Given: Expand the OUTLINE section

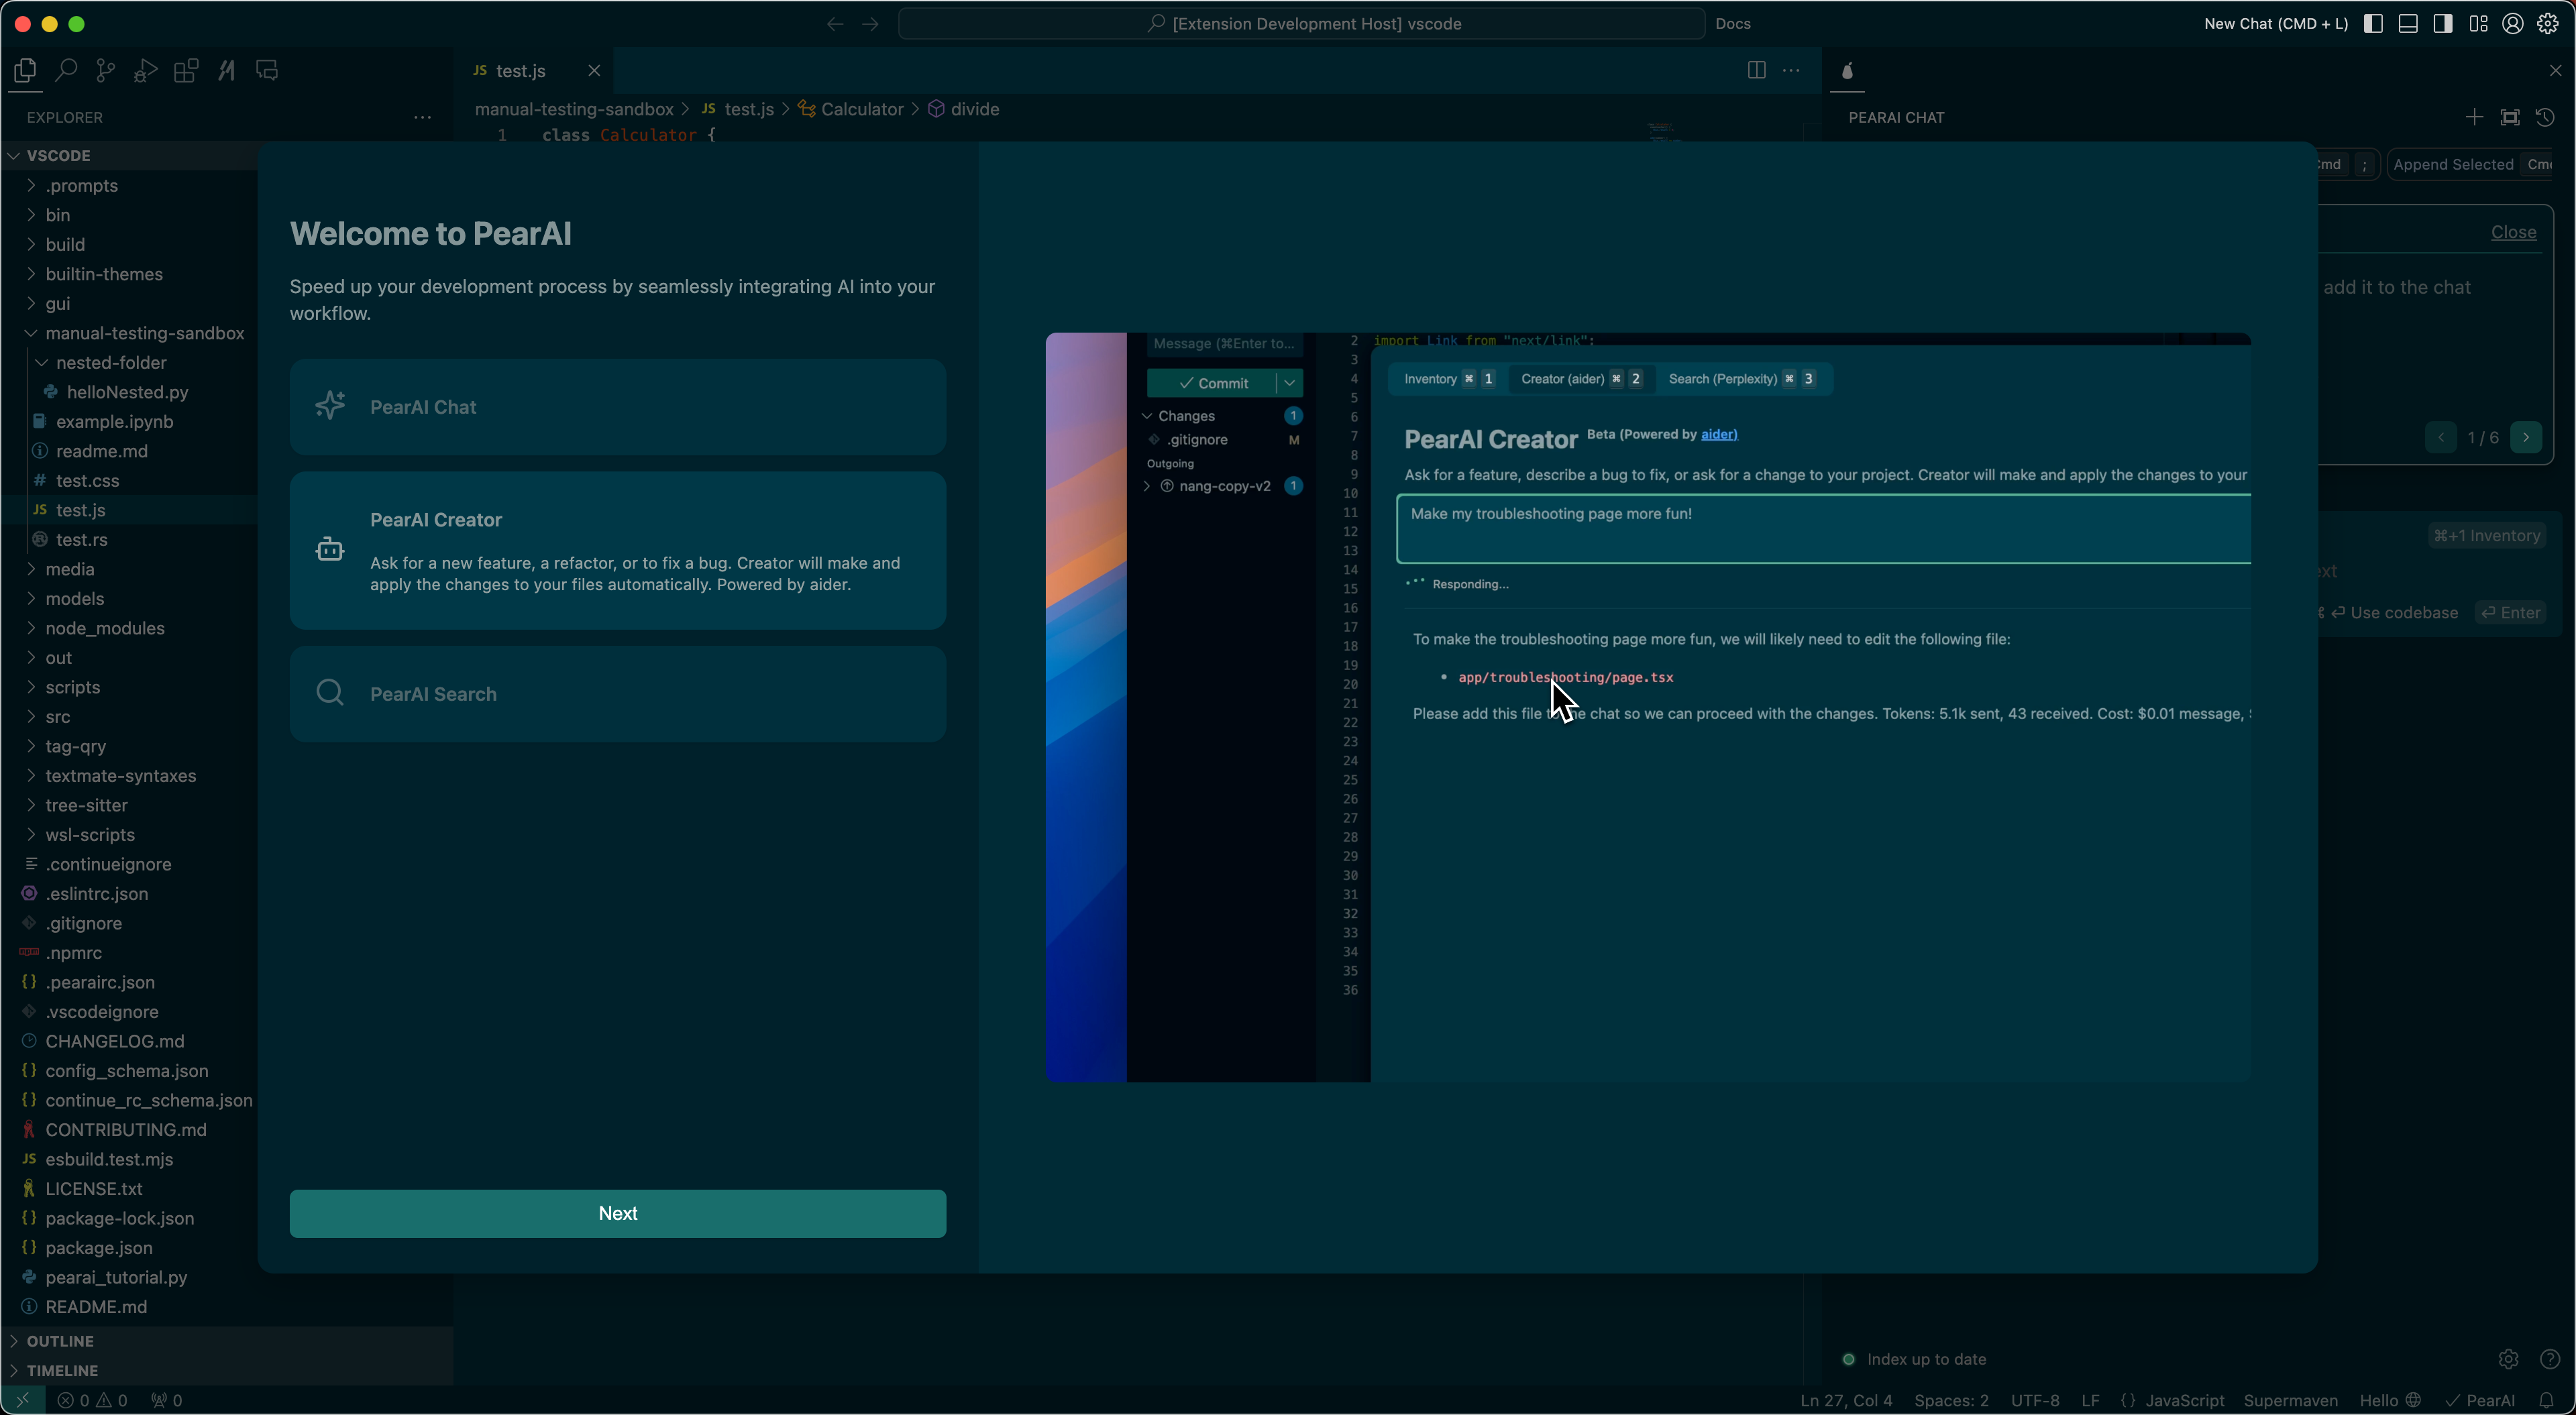Looking at the screenshot, I should pos(60,1340).
